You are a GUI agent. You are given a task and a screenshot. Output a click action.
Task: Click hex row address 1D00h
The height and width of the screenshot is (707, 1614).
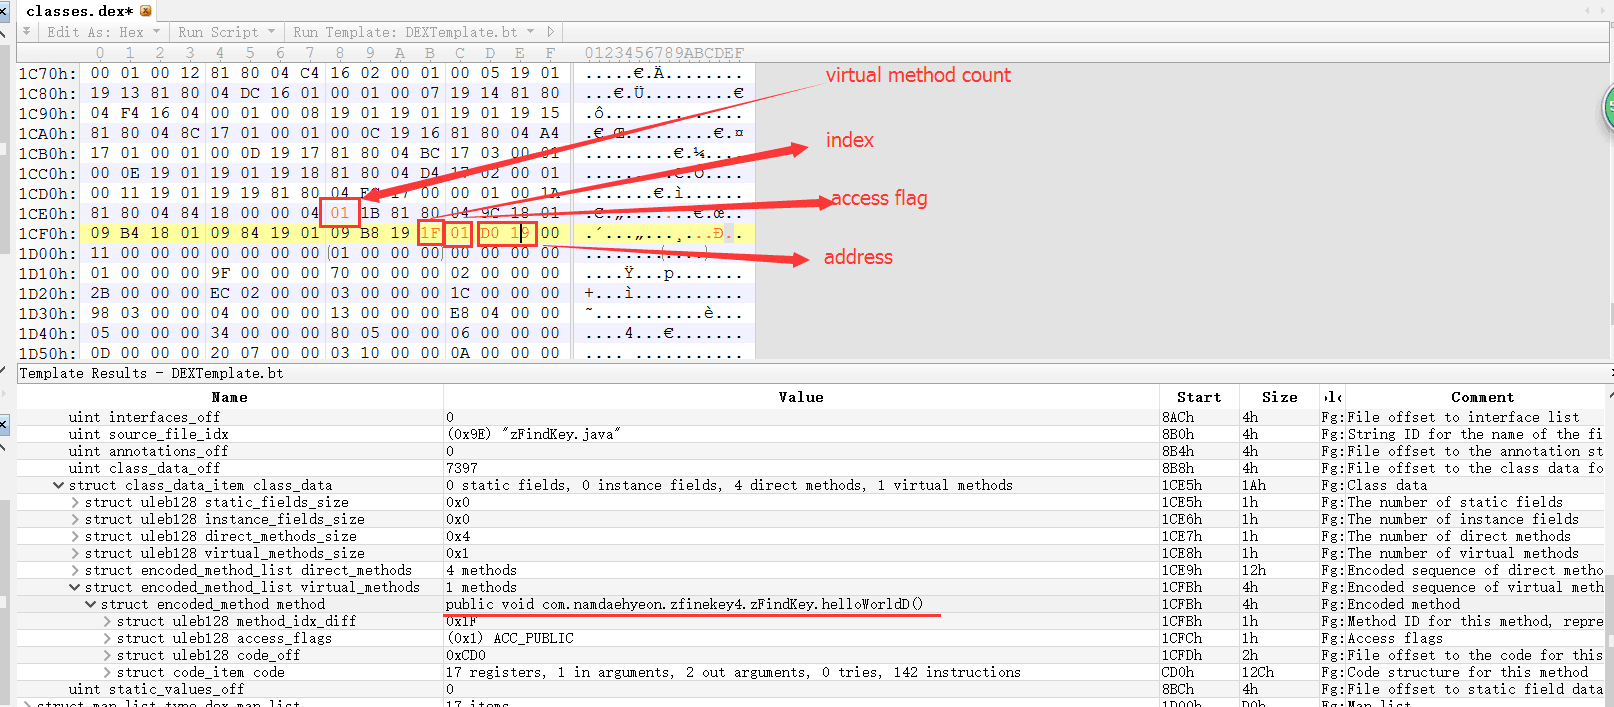(x=47, y=253)
